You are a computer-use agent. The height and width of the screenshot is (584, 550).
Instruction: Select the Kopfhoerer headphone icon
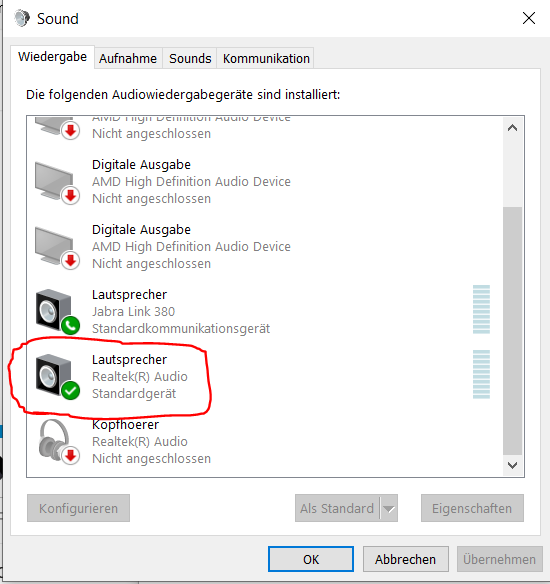point(58,442)
